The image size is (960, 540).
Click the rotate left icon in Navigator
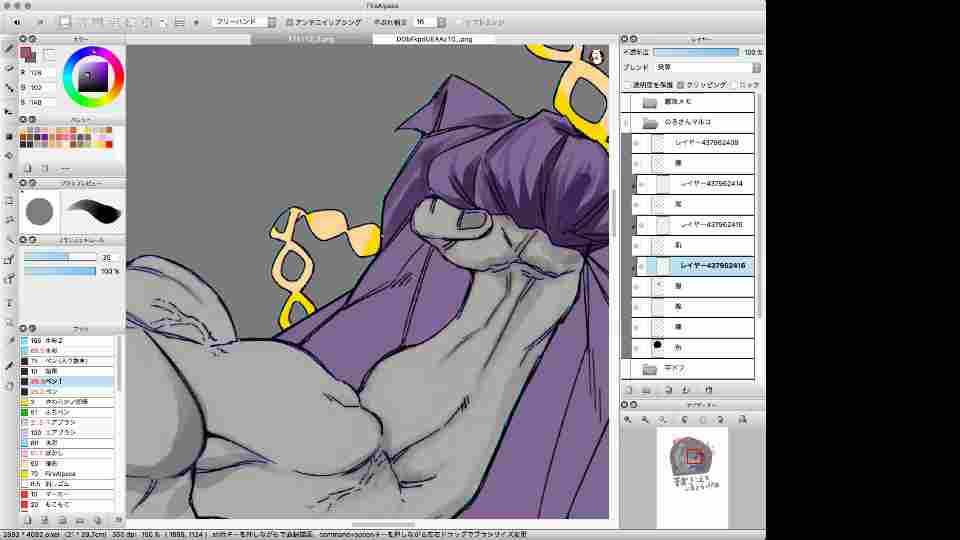point(684,419)
